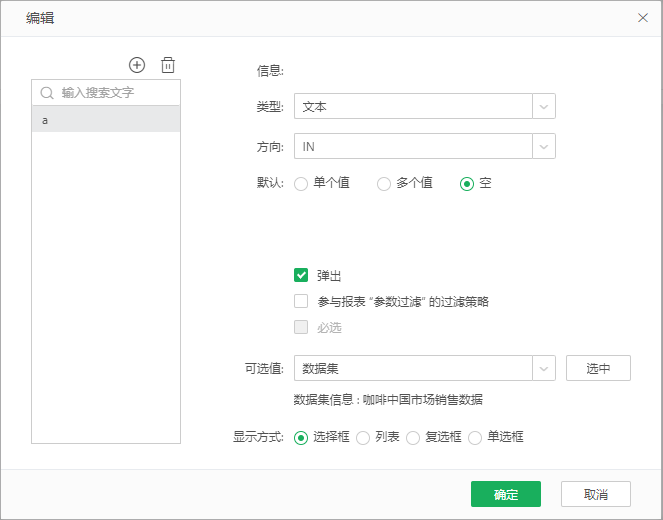This screenshot has width=663, height=520.
Task: Click the 选中 button
Action: pos(598,368)
